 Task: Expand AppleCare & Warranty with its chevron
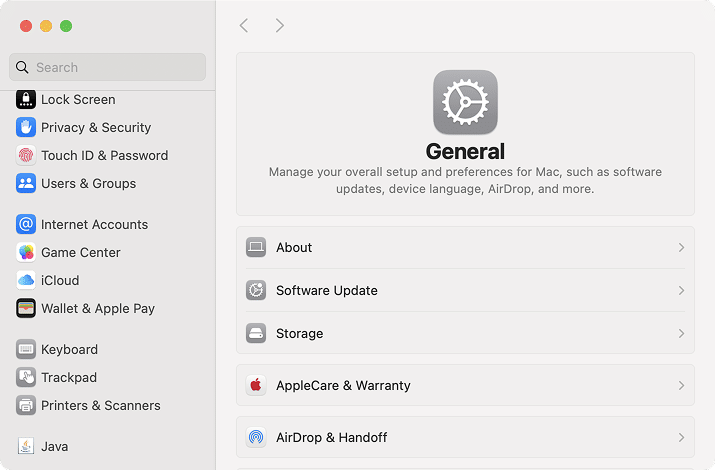[x=681, y=385]
